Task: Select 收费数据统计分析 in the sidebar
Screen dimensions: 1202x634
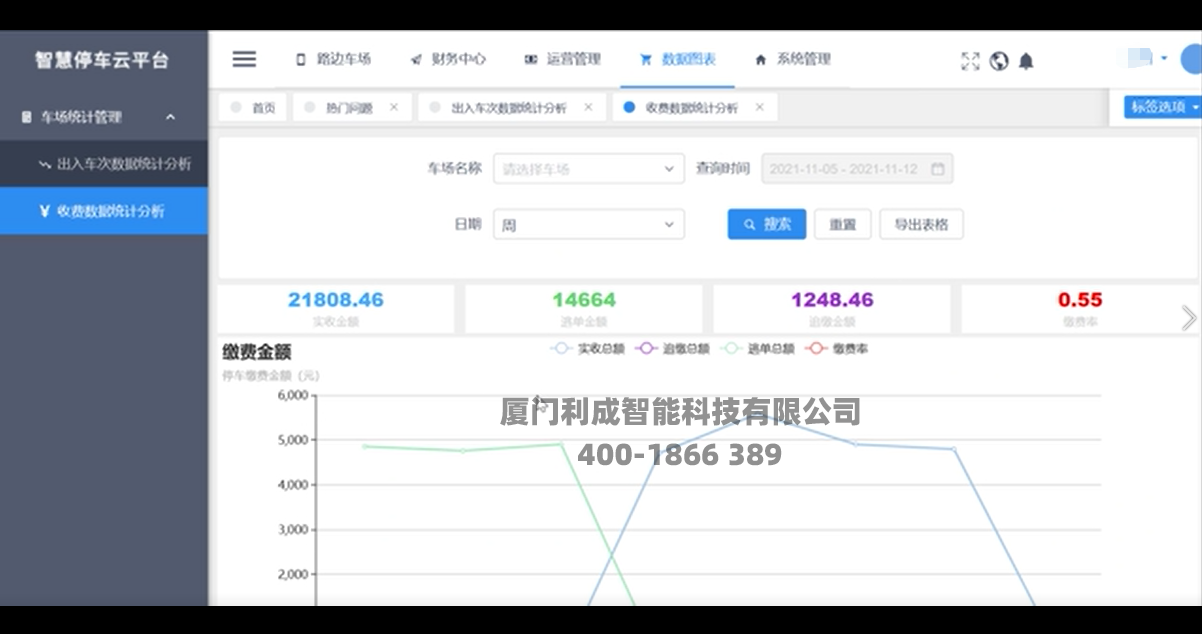Action: coord(104,211)
